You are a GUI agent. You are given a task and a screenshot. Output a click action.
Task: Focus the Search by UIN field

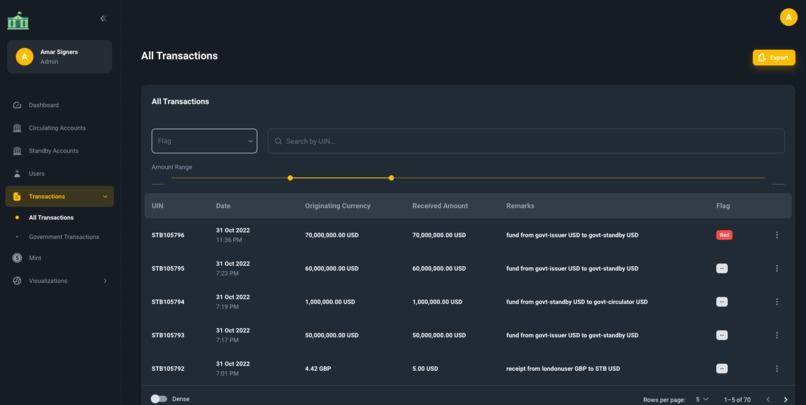[526, 141]
